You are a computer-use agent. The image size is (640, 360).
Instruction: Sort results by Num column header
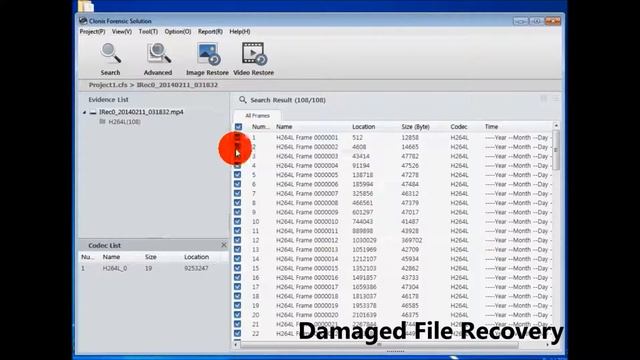(x=261, y=127)
